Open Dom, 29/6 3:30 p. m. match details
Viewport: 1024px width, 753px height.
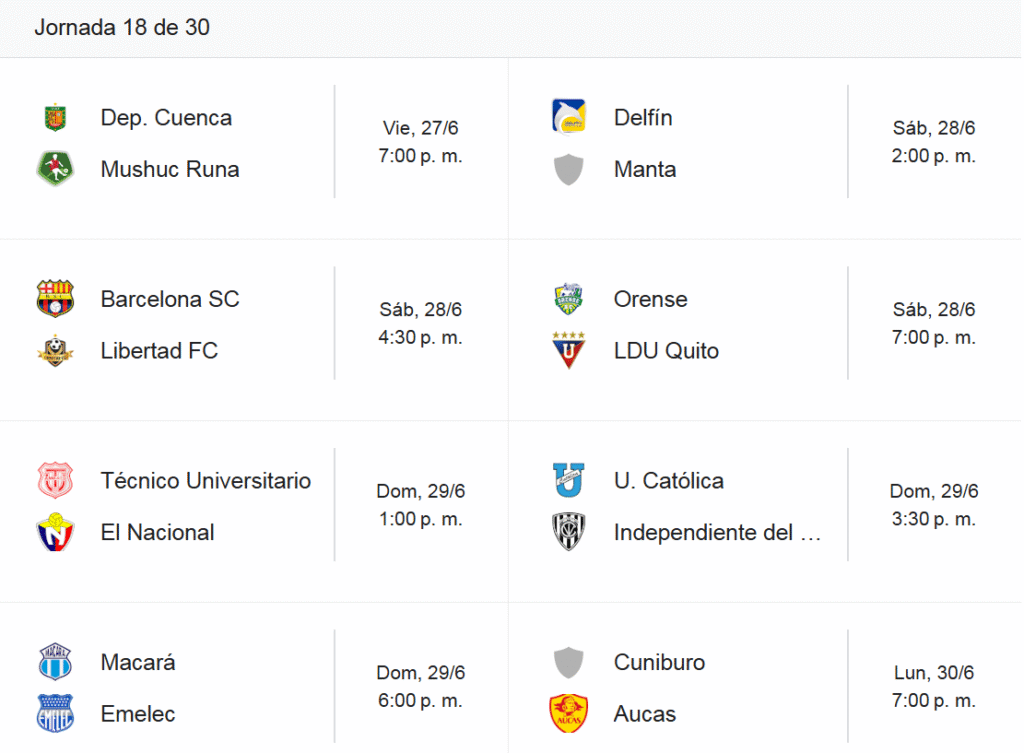[934, 505]
